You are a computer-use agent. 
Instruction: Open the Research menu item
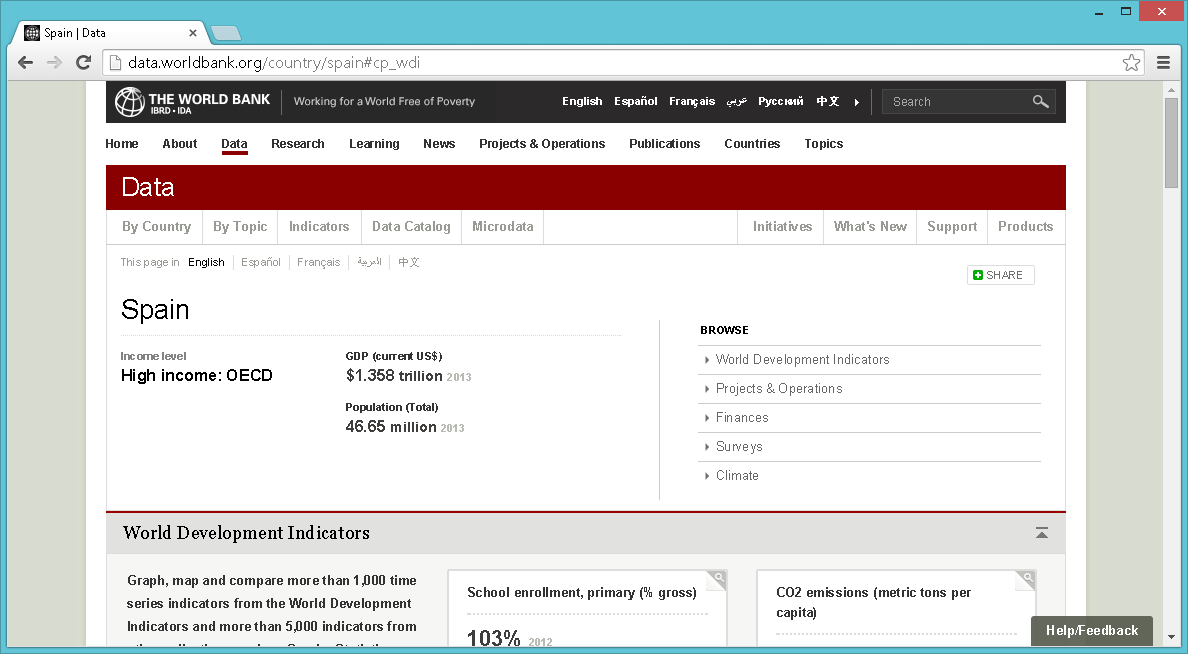298,144
